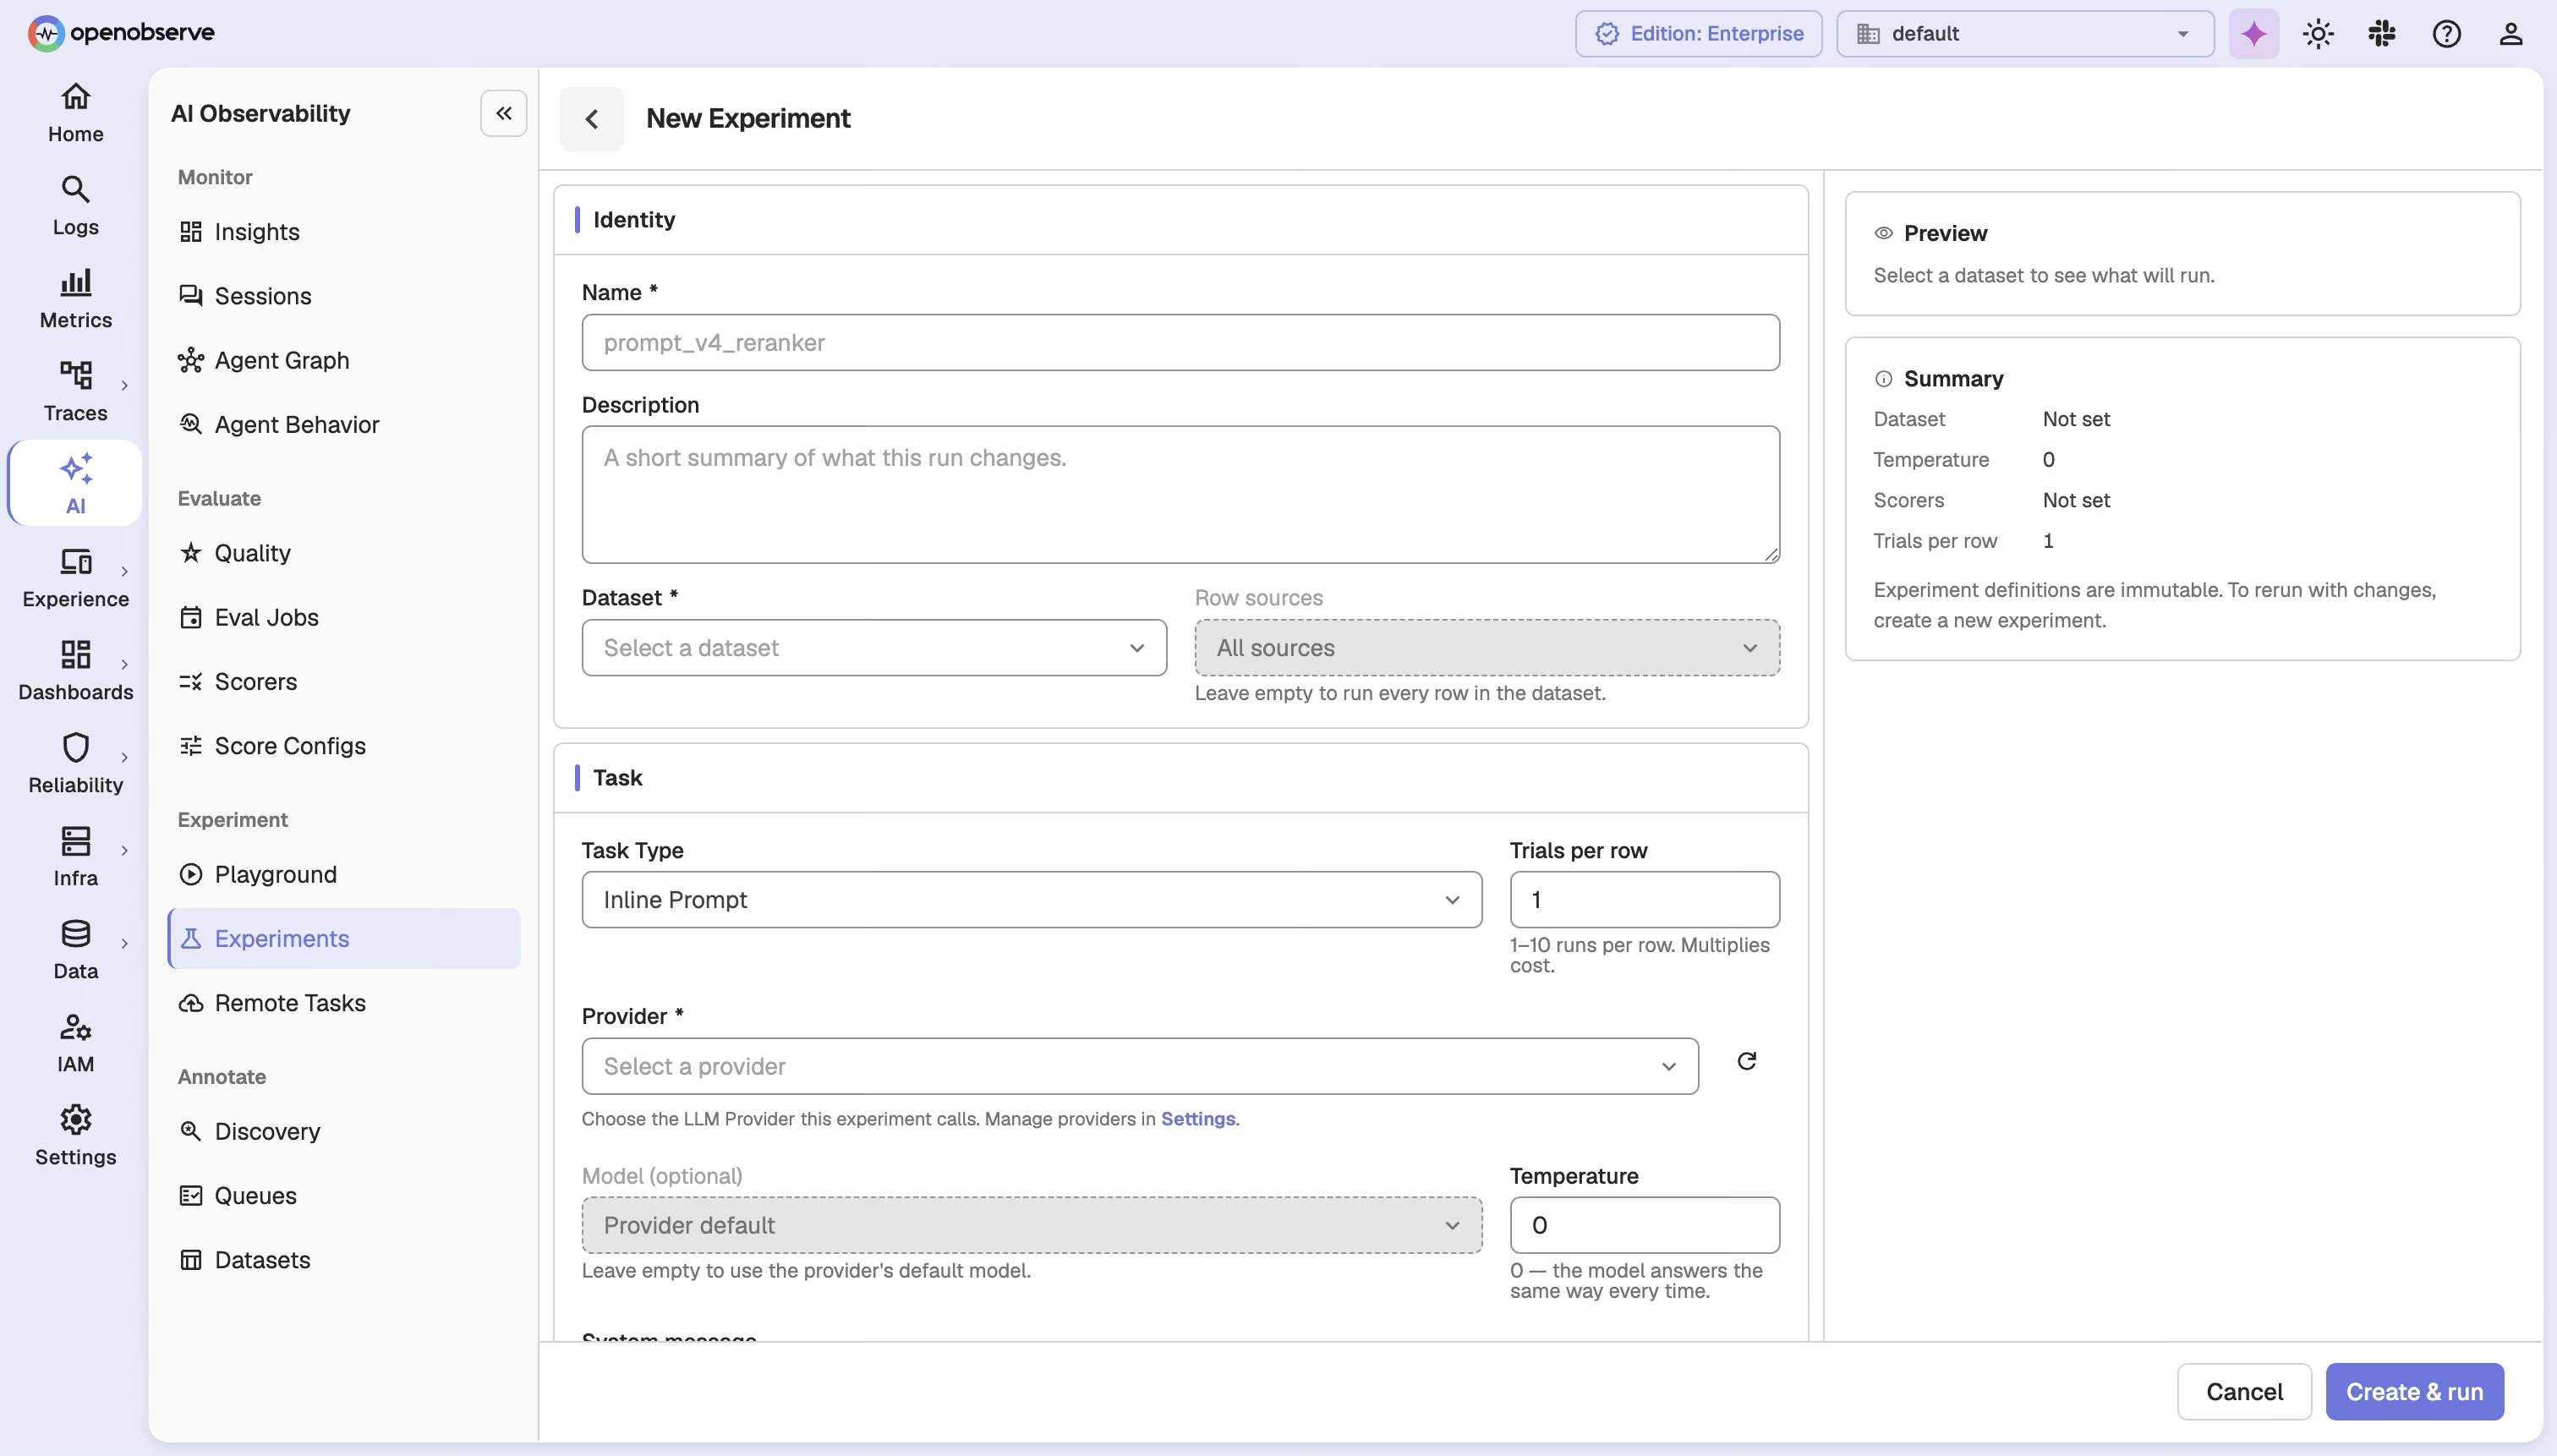
Task: Open the Select a dataset dropdown
Action: coord(873,648)
